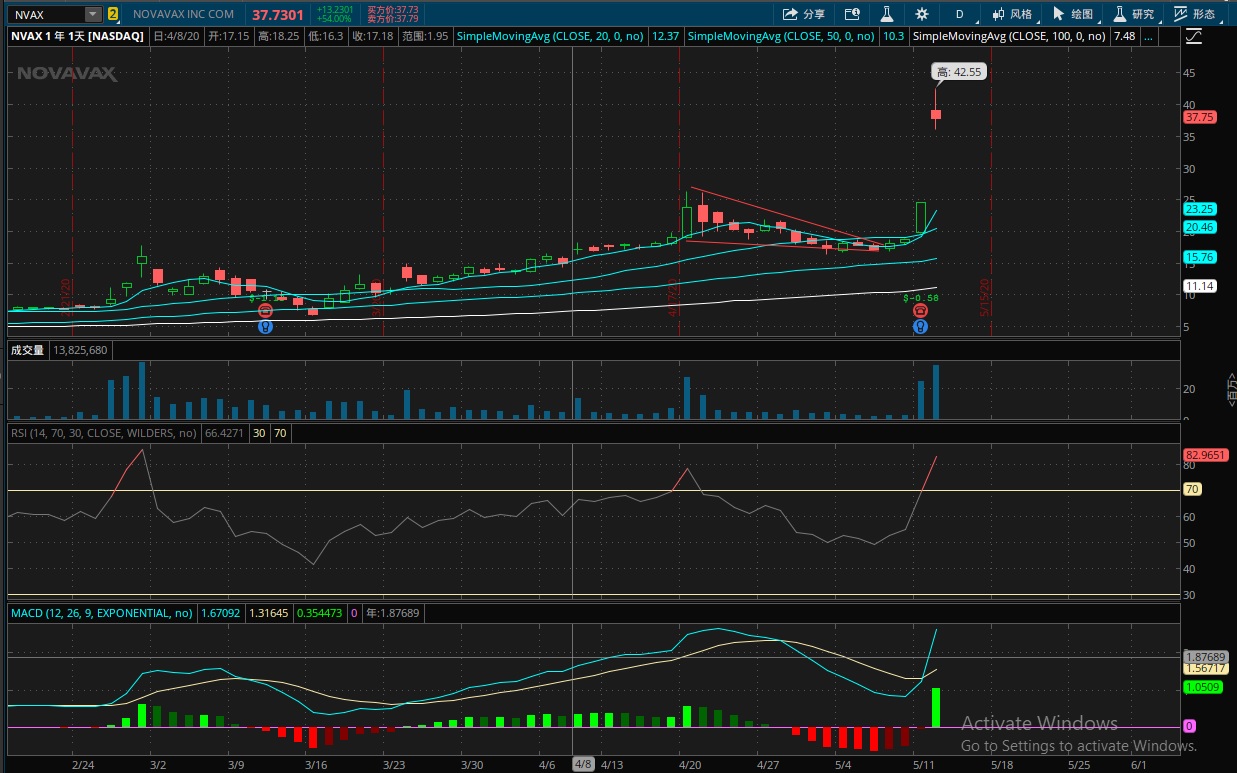Screen dimensions: 1237x773
Task: Open chart settings gear icon
Action: tap(921, 14)
